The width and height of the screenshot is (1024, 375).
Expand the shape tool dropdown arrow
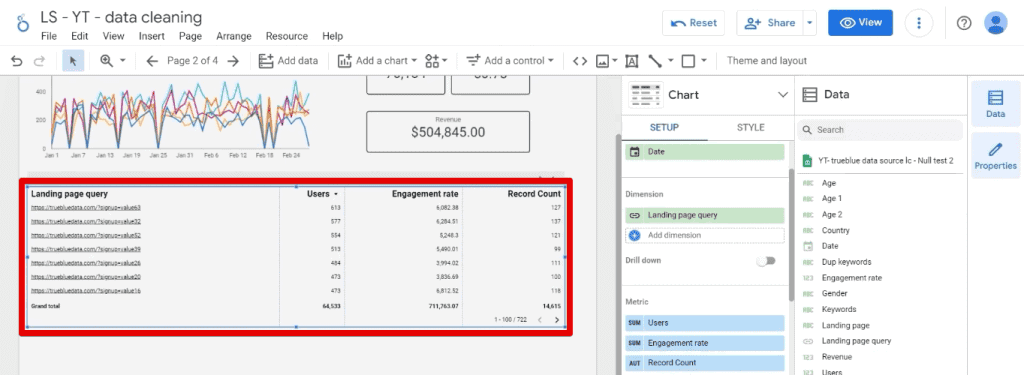click(704, 61)
